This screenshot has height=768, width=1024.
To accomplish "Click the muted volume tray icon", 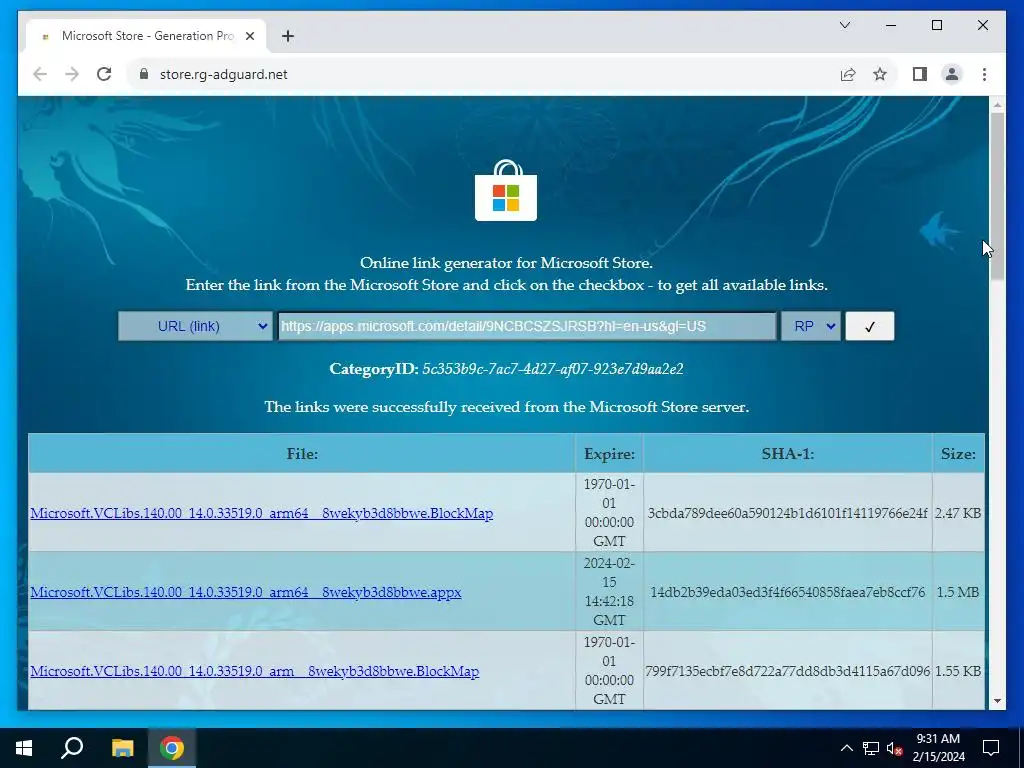I will click(894, 748).
